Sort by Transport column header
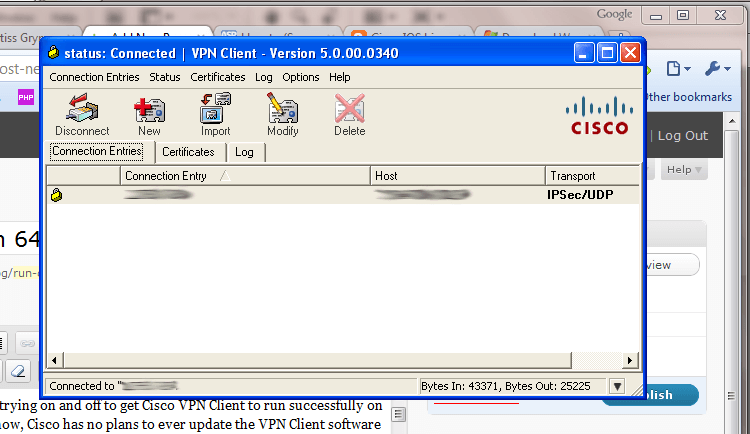750x434 pixels. [592, 176]
